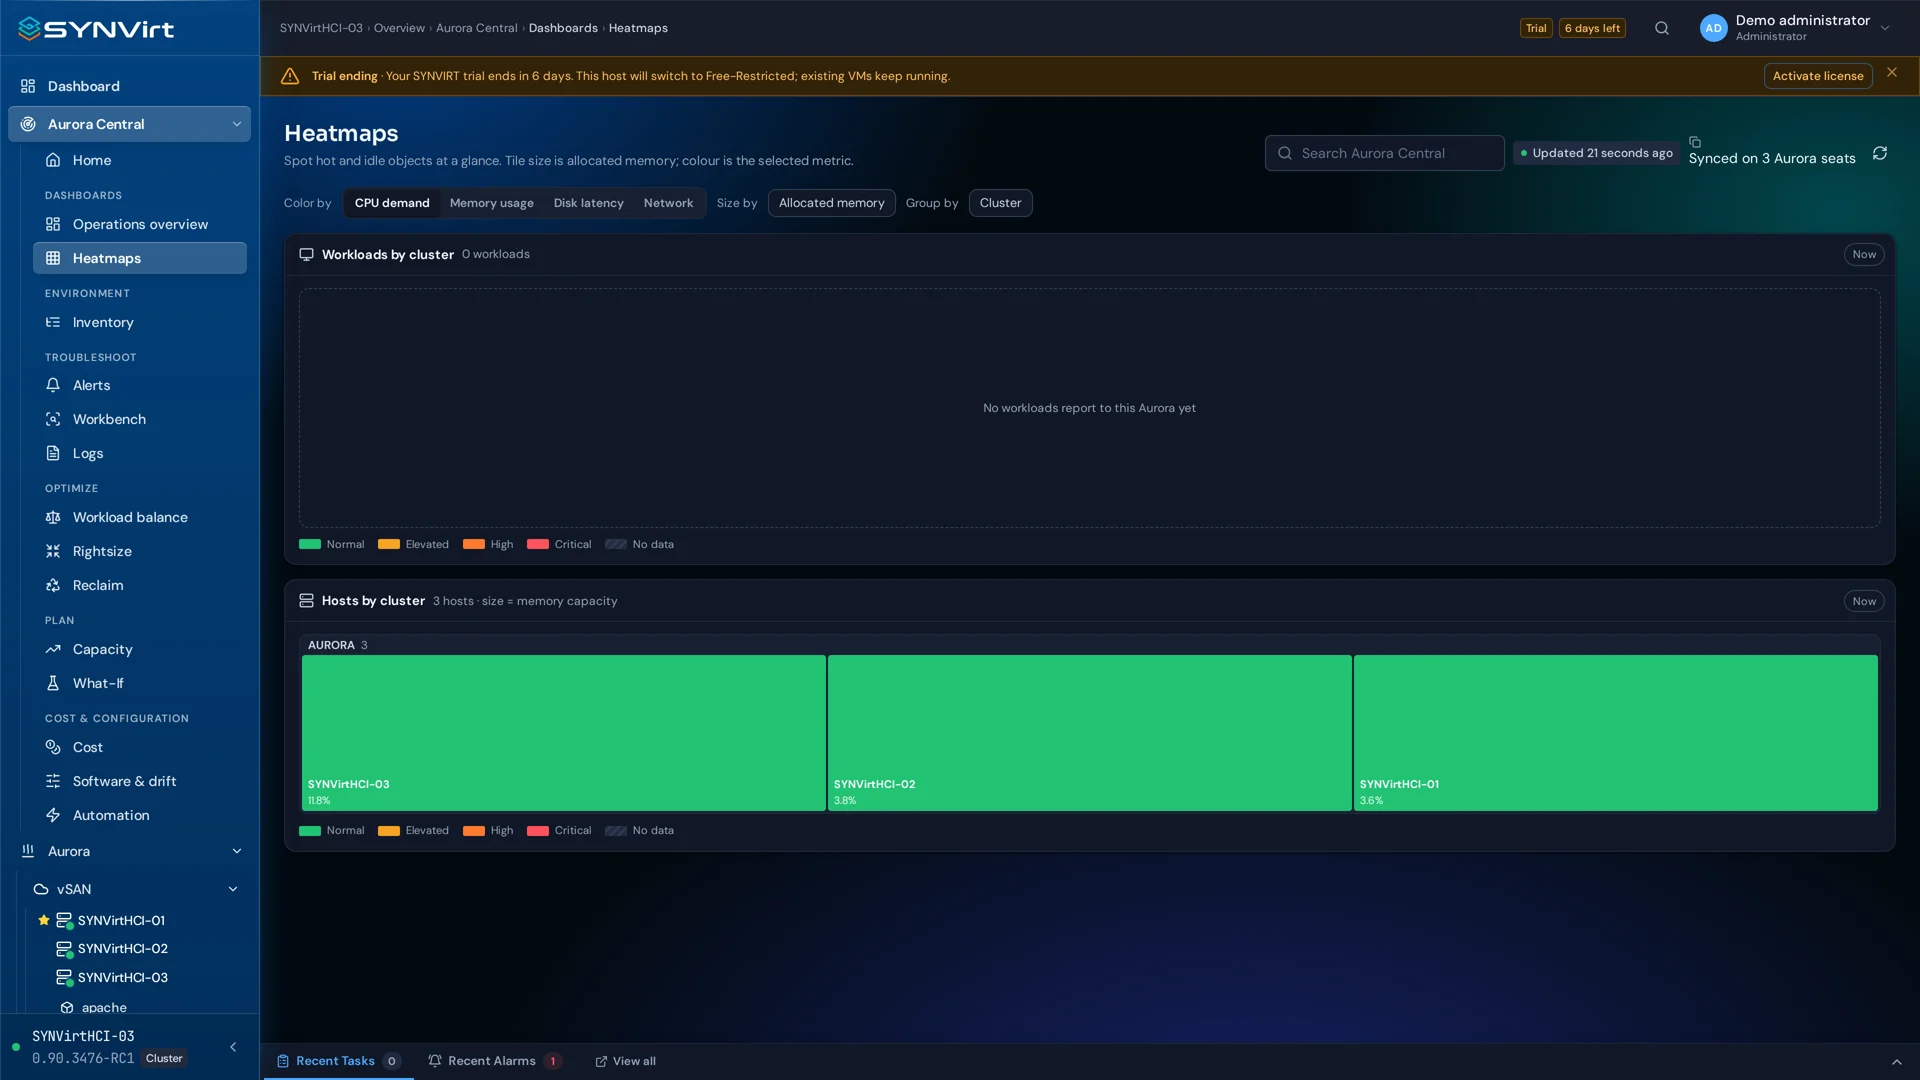The width and height of the screenshot is (1920, 1080).
Task: Click the global search magnifier icon
Action: coord(1661,28)
